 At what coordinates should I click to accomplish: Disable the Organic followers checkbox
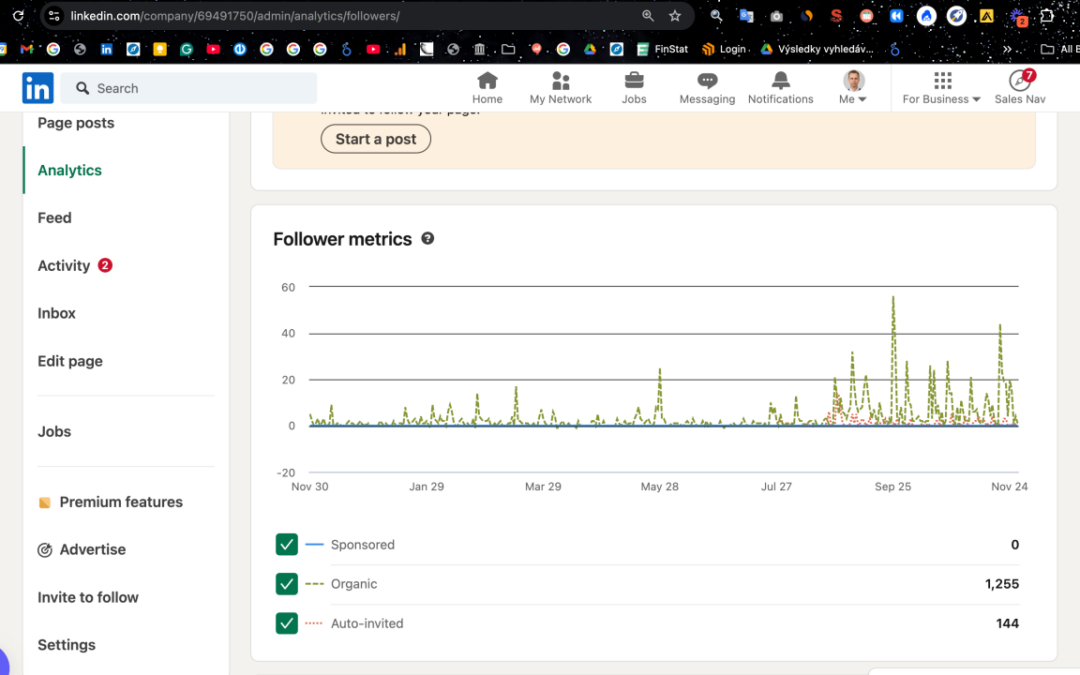point(287,583)
